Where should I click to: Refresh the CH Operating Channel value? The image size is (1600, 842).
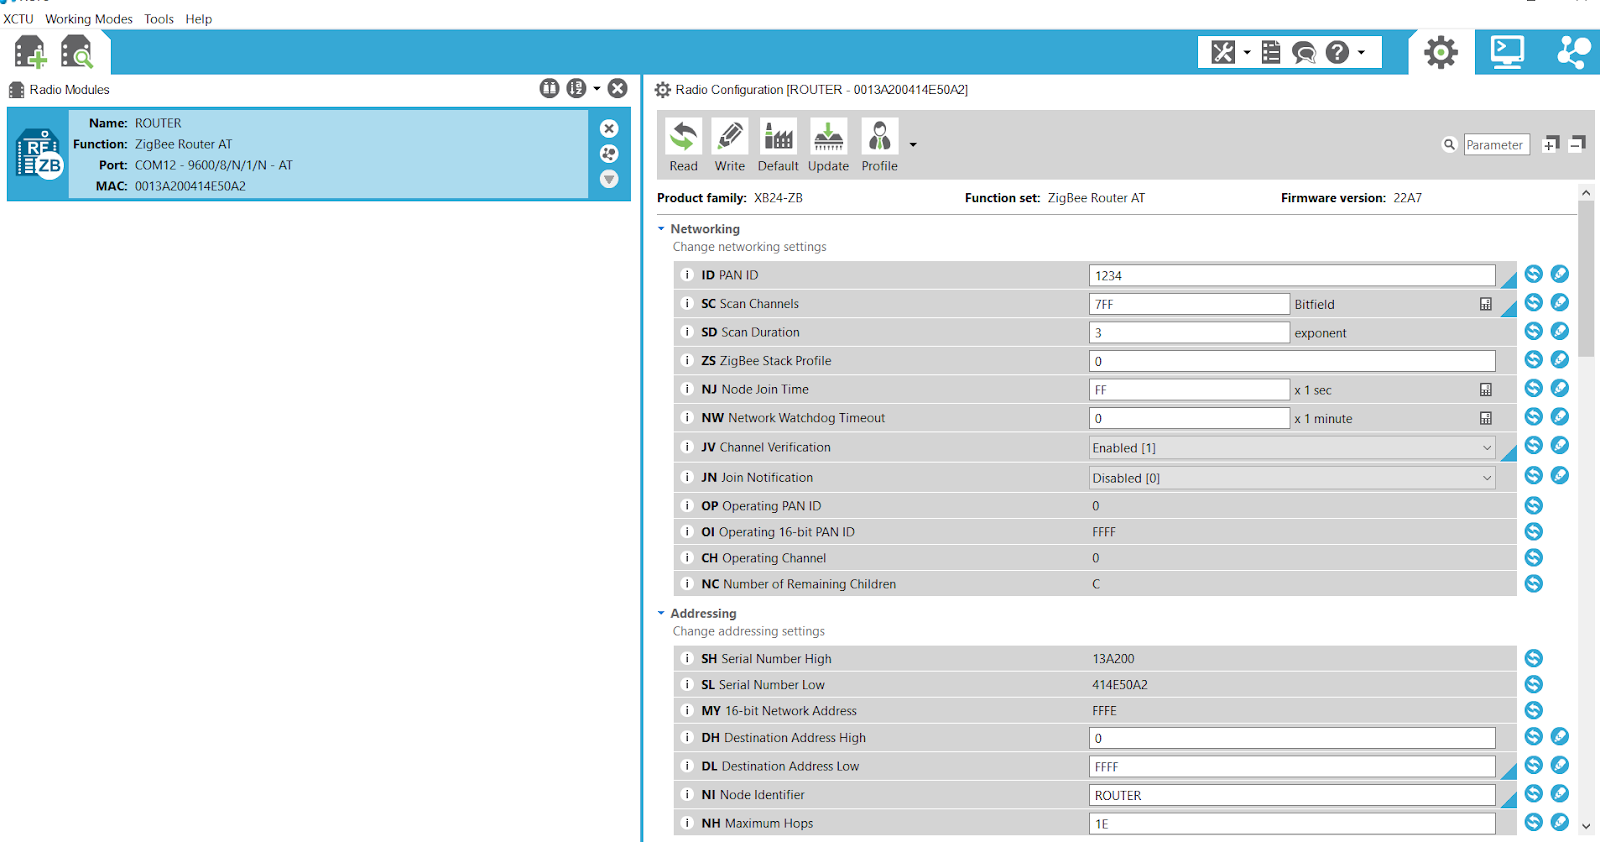click(x=1534, y=558)
